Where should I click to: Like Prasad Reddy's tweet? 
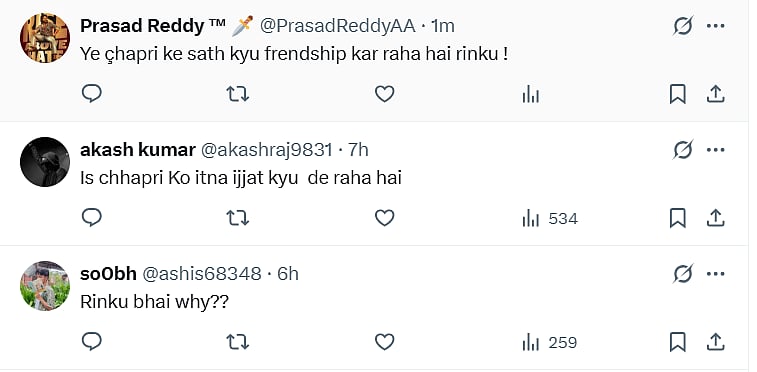(385, 94)
